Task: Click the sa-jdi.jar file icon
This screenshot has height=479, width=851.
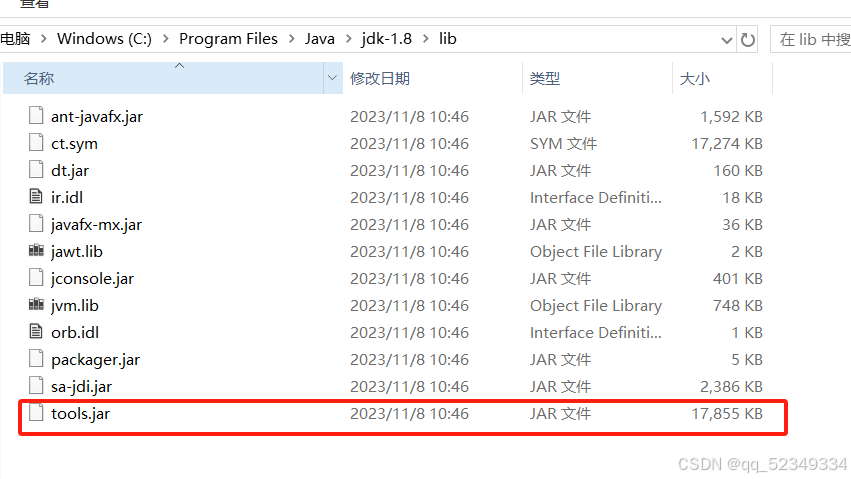Action: coord(36,386)
